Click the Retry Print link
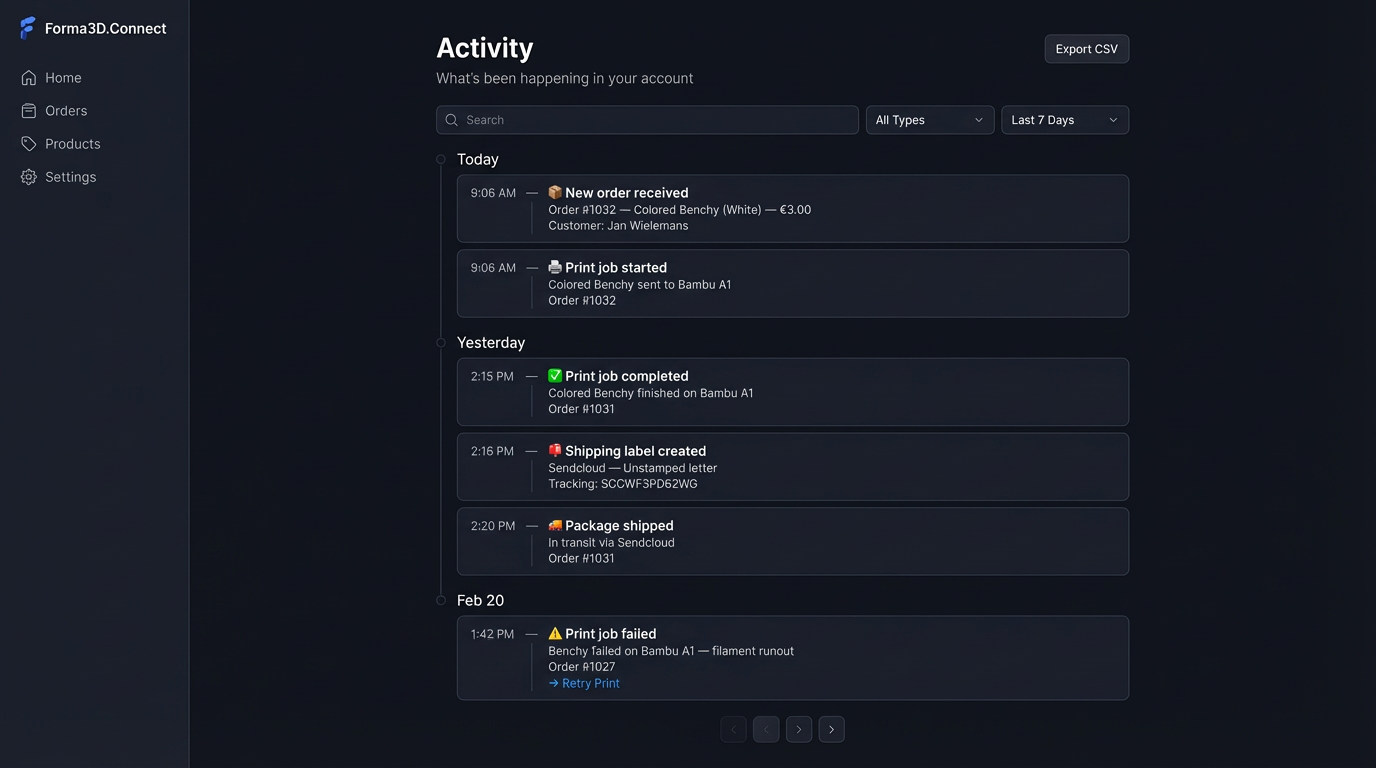 (584, 682)
